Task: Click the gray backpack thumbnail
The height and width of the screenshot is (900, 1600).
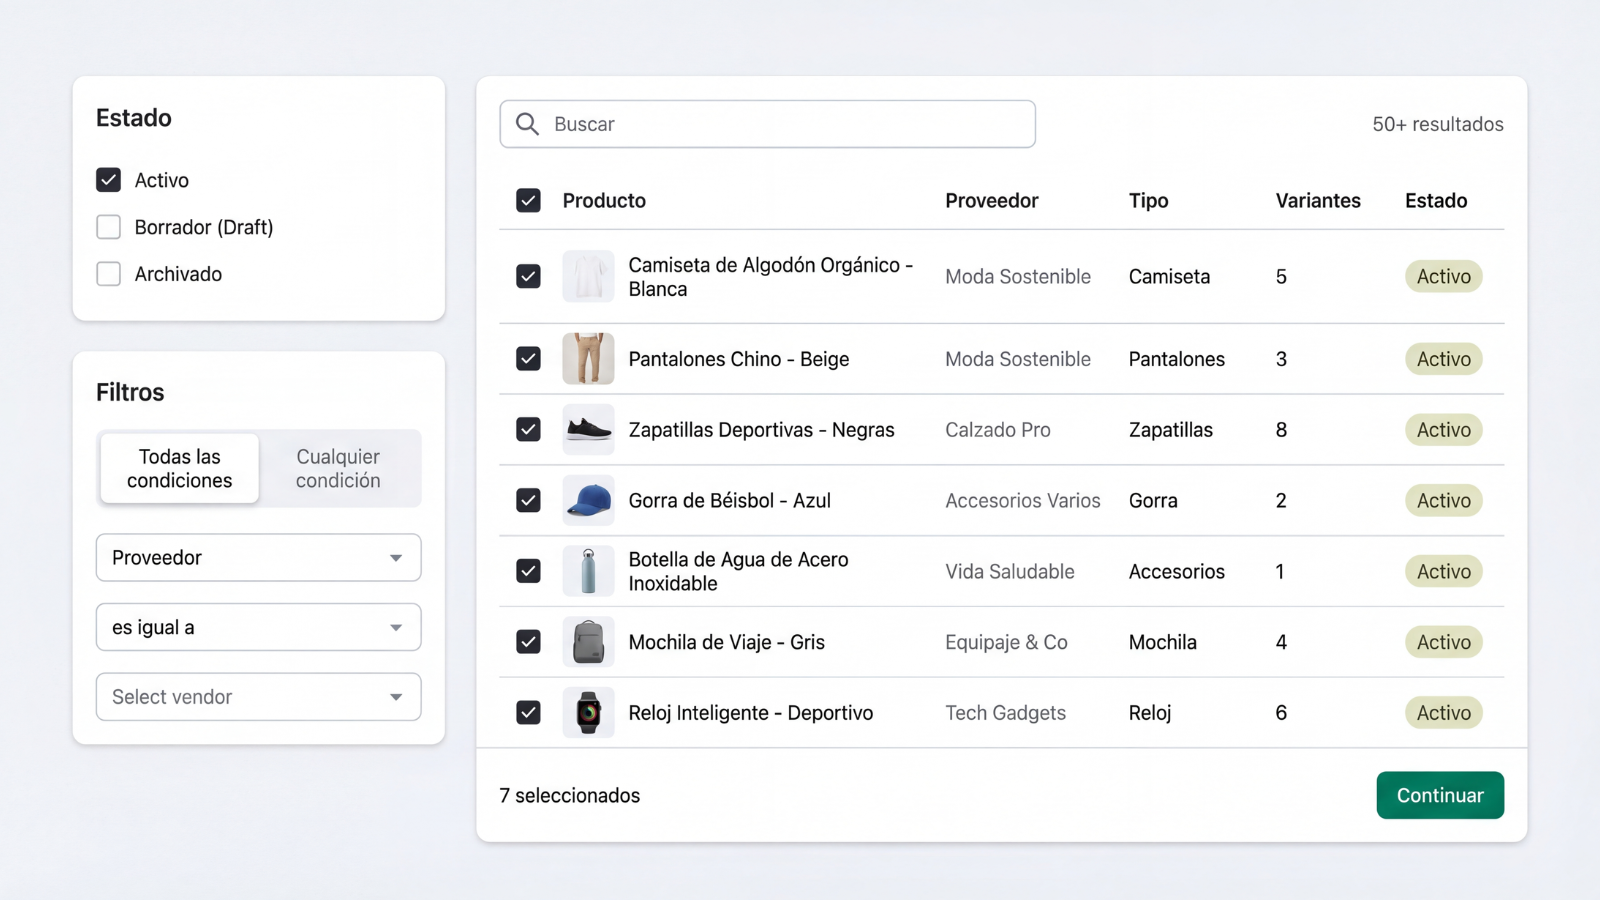Action: coord(589,642)
